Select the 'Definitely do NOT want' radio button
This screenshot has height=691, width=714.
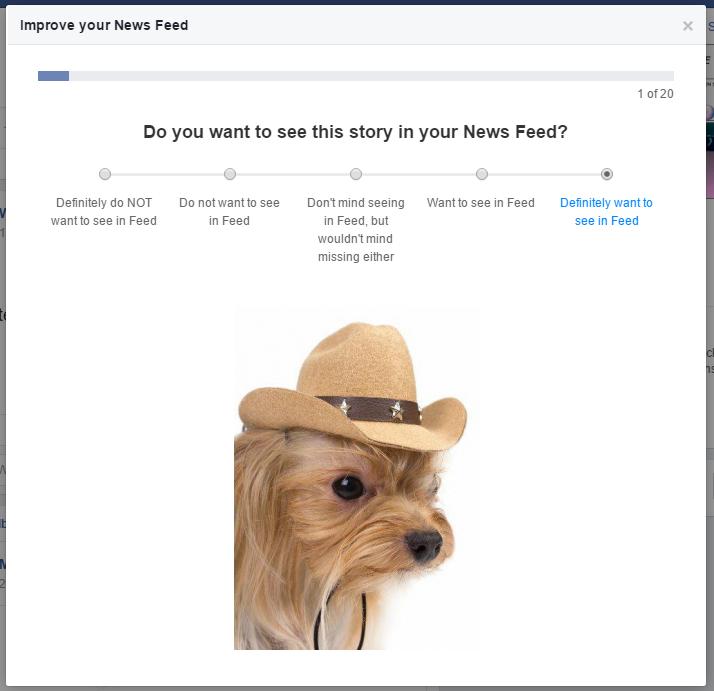tap(105, 174)
